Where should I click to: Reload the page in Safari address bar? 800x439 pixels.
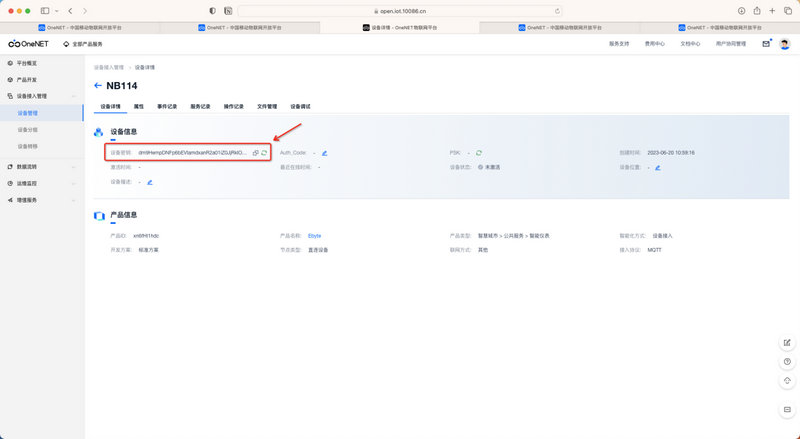point(557,11)
